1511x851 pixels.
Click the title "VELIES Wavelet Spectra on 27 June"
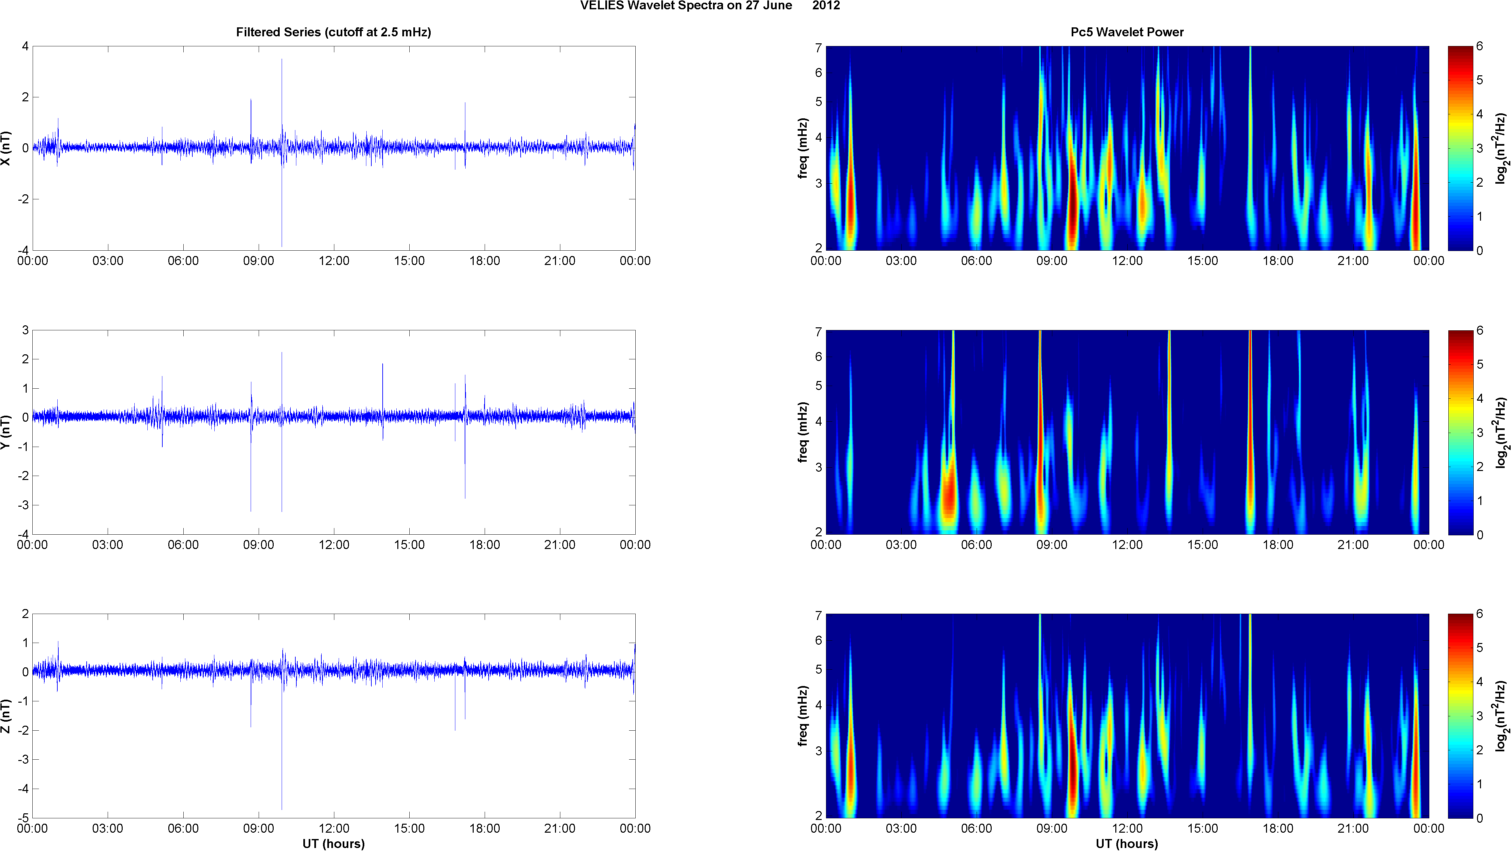686,6
